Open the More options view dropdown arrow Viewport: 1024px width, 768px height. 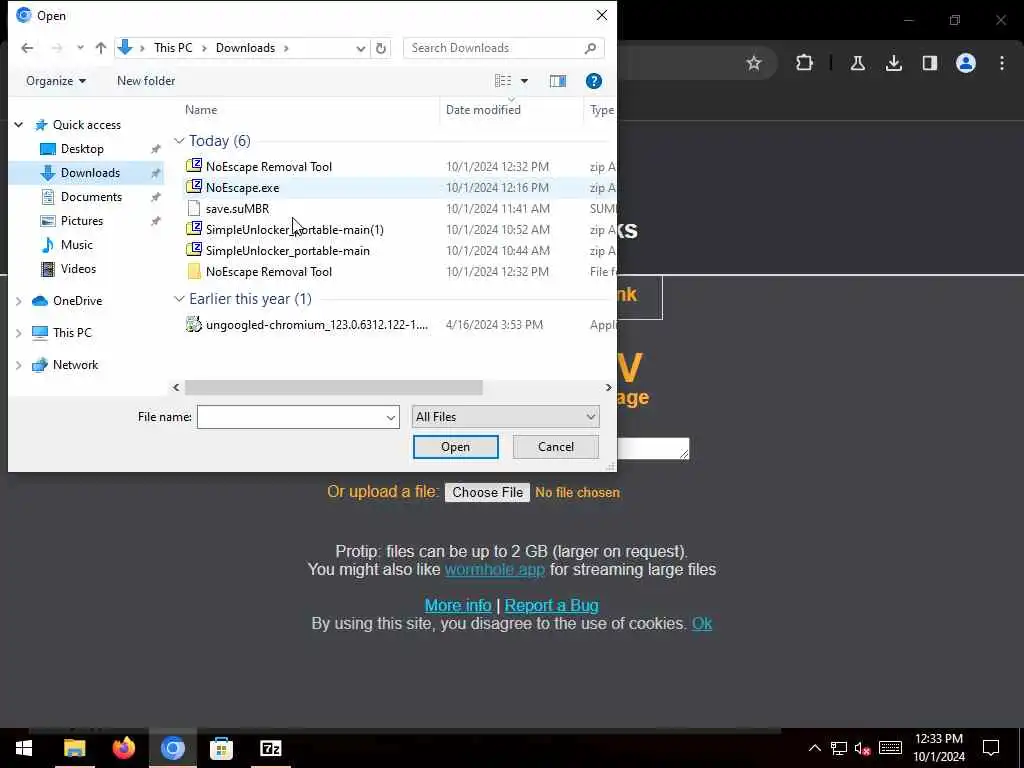point(524,81)
